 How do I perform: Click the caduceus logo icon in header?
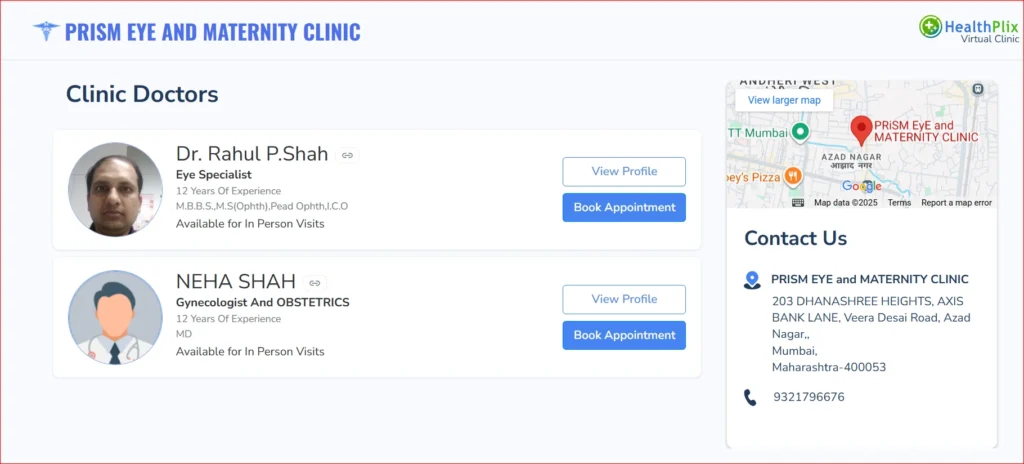tap(46, 31)
